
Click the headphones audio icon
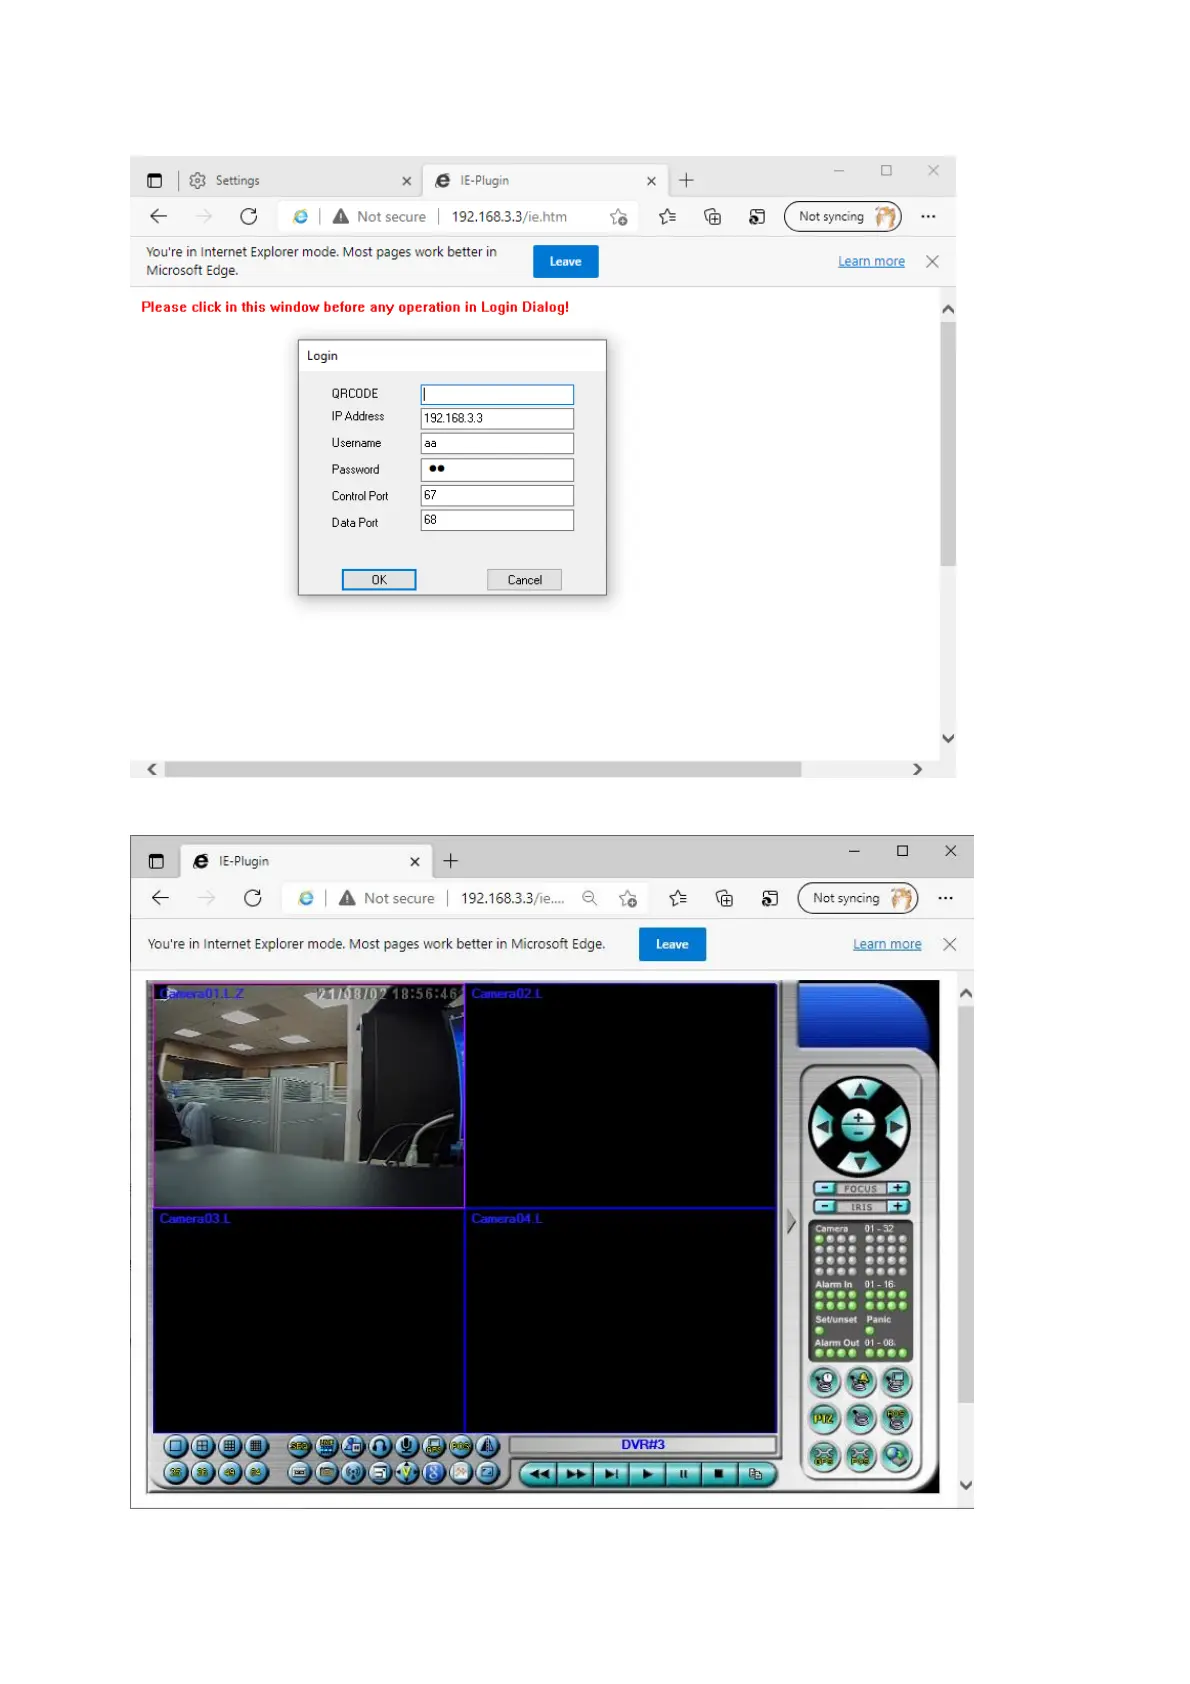pyautogui.click(x=380, y=1445)
